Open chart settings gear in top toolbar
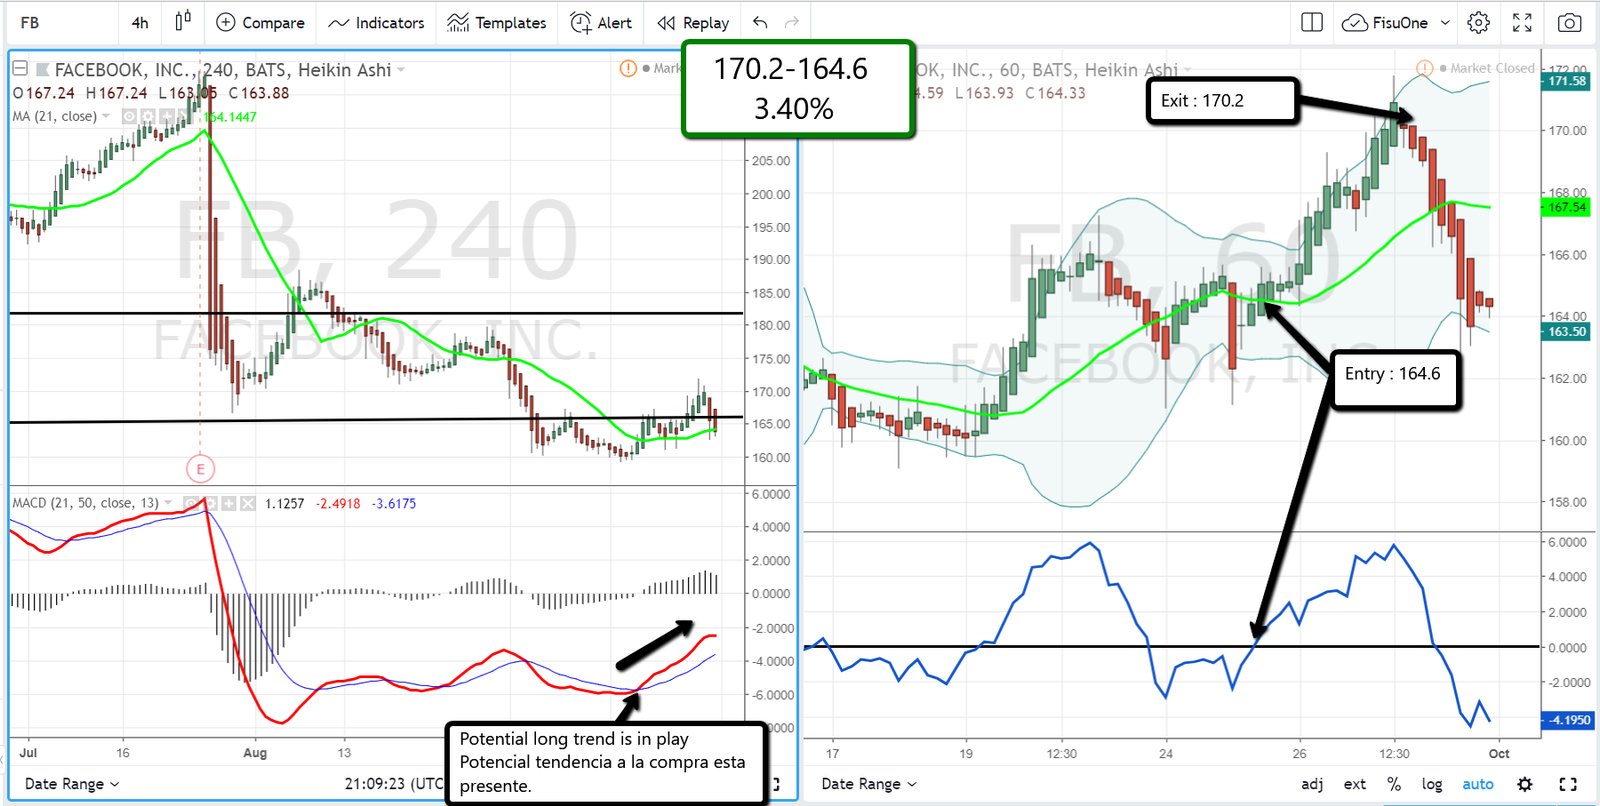1600x806 pixels. point(1478,22)
